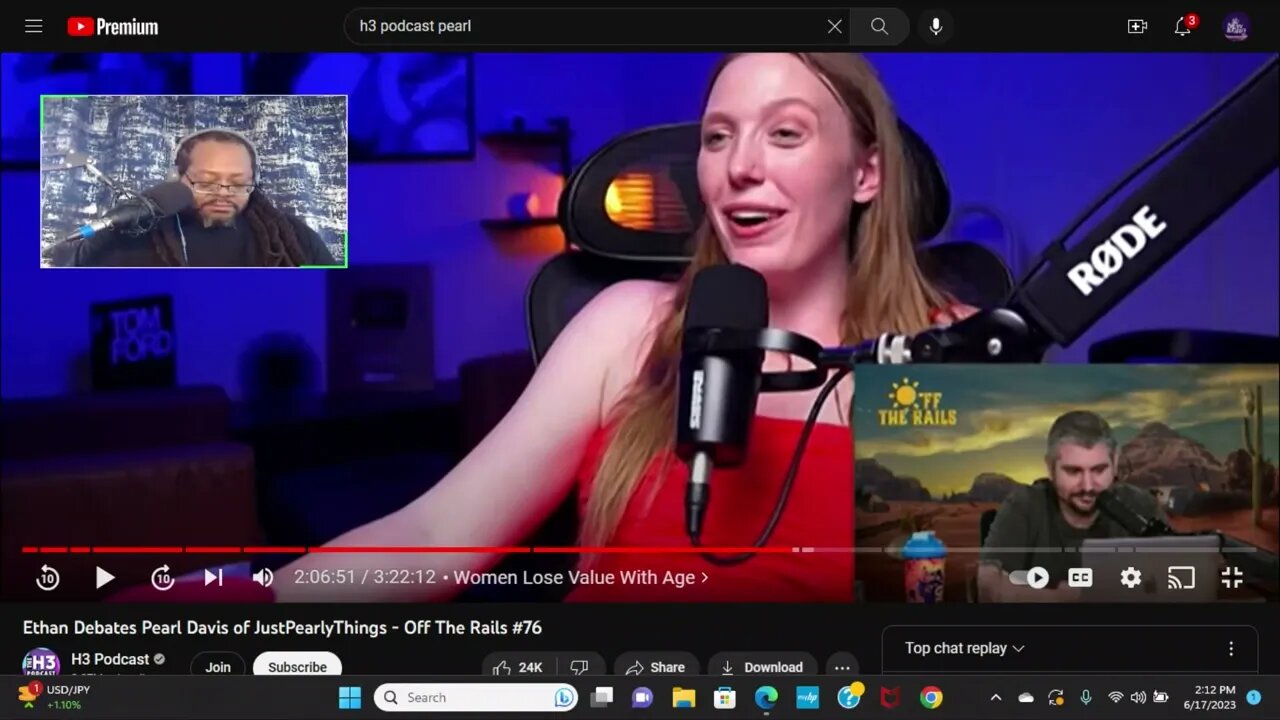Screen dimensions: 1280x720
Task: Open the Windows notification count badge
Action: (1253, 697)
